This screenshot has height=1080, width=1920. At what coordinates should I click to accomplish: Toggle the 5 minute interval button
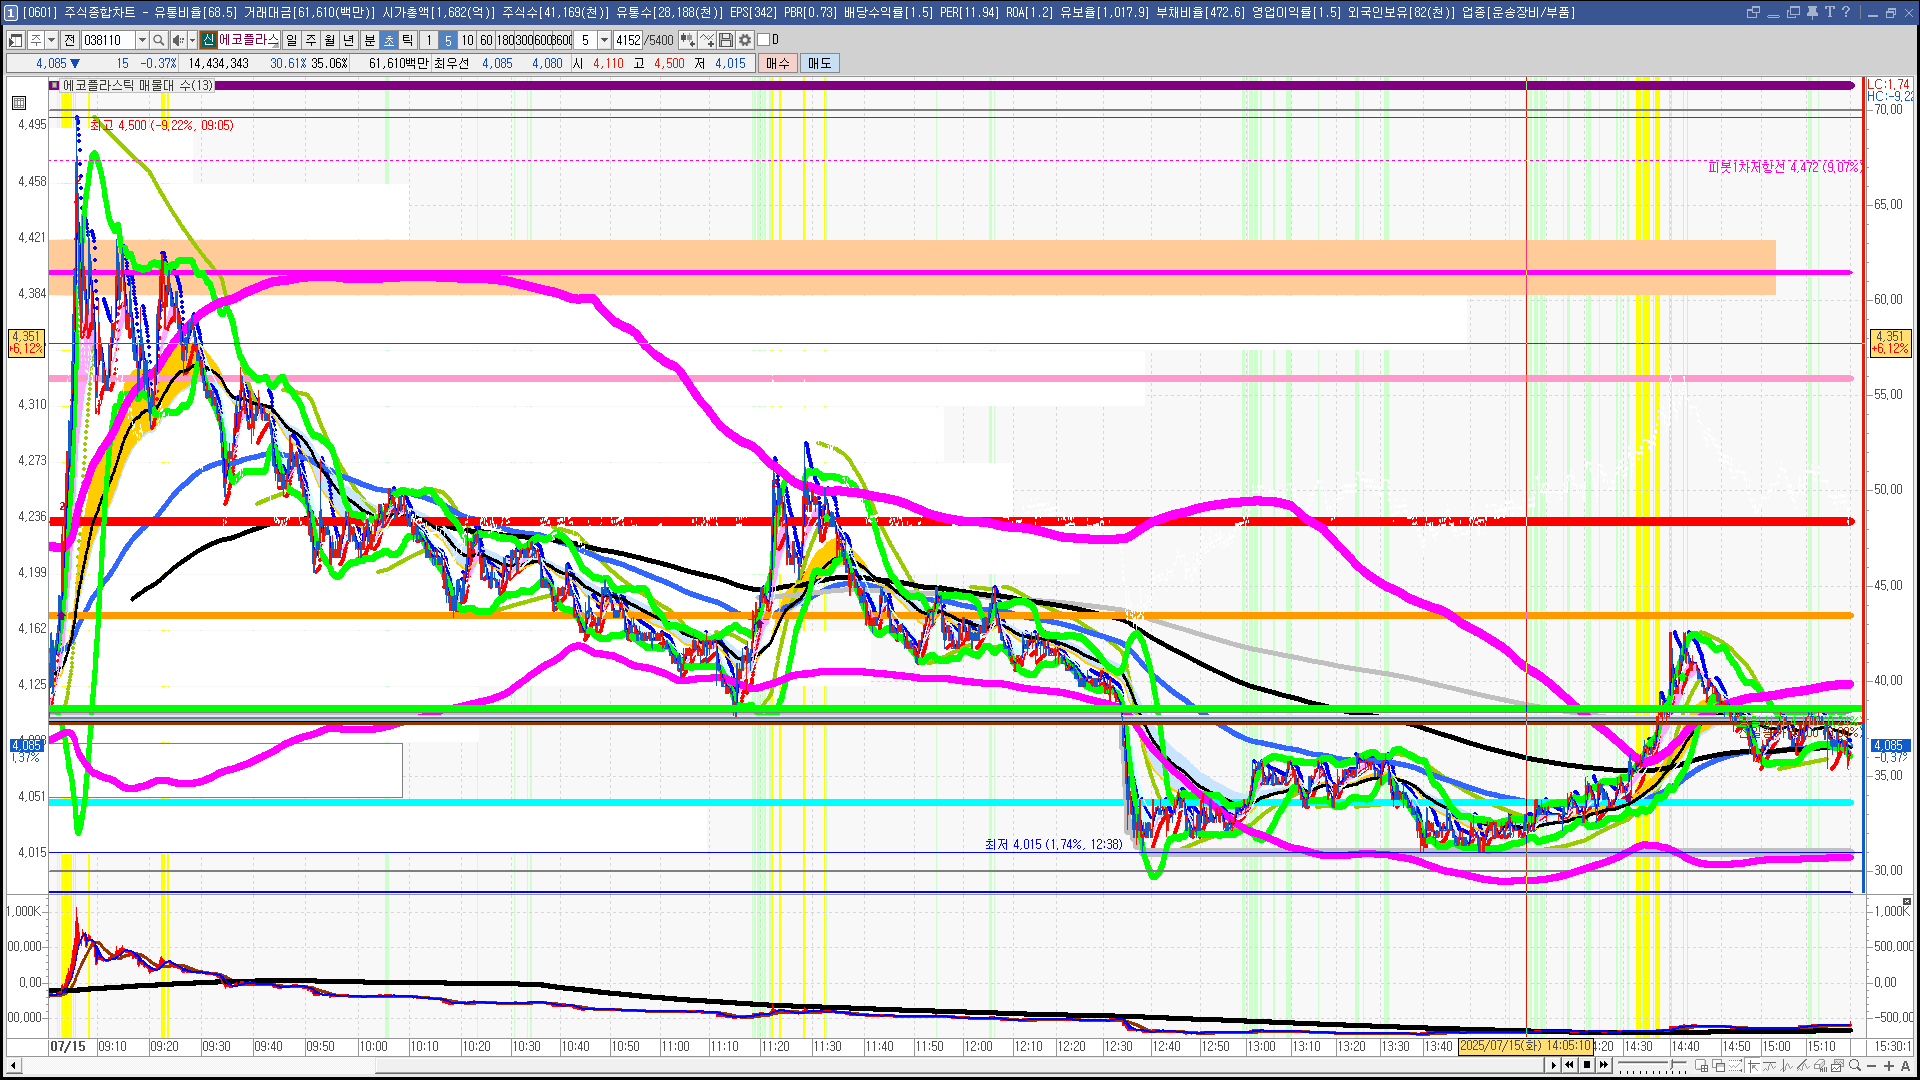pyautogui.click(x=448, y=40)
